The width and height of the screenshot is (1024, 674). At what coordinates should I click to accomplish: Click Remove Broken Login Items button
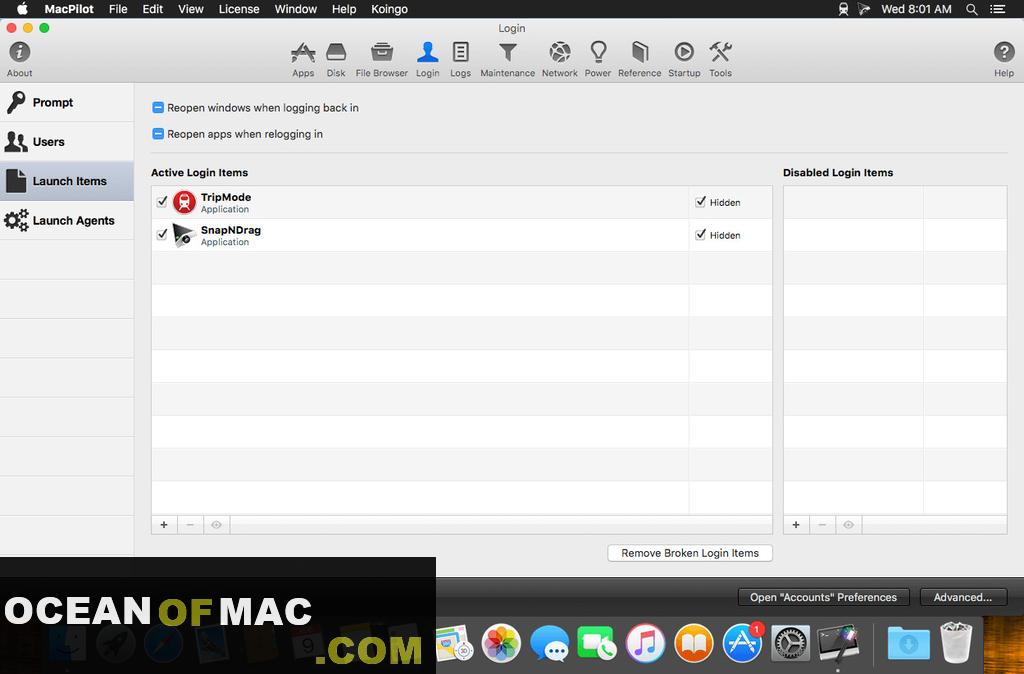point(690,553)
